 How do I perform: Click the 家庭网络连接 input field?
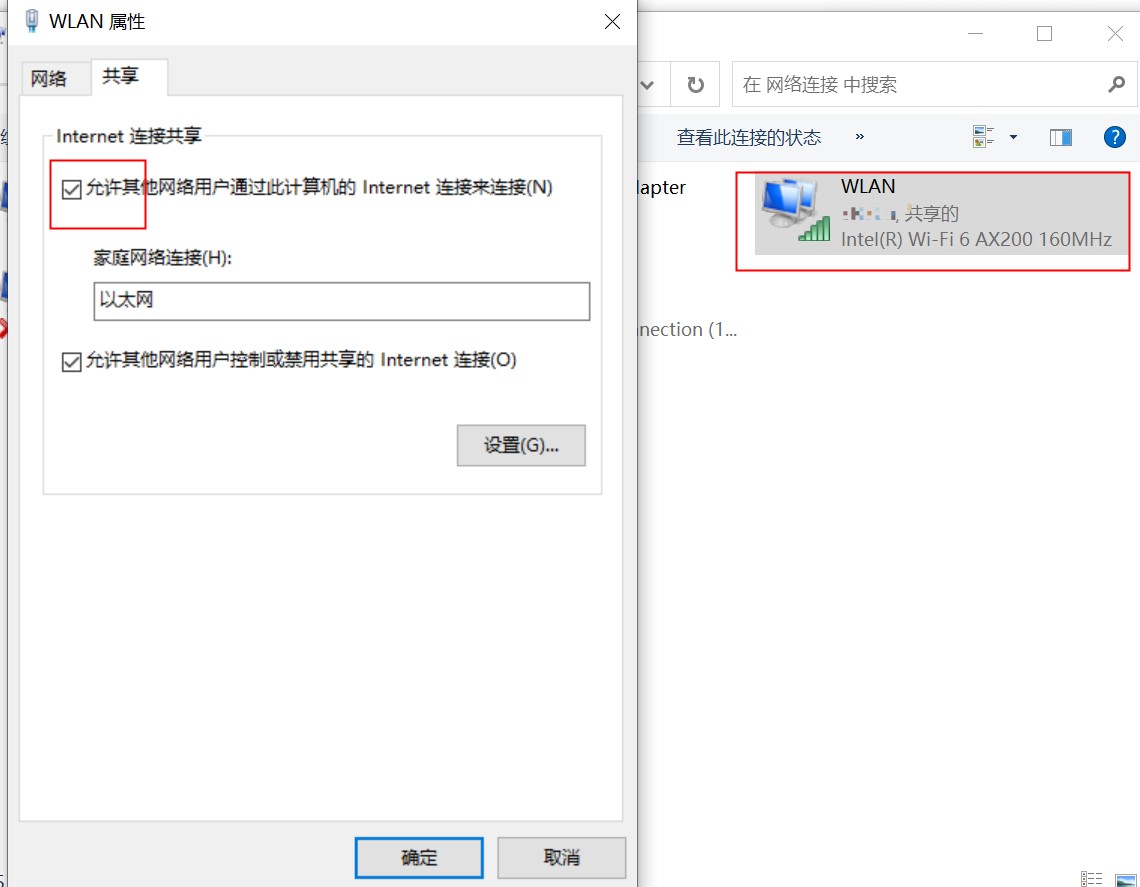pyautogui.click(x=342, y=301)
